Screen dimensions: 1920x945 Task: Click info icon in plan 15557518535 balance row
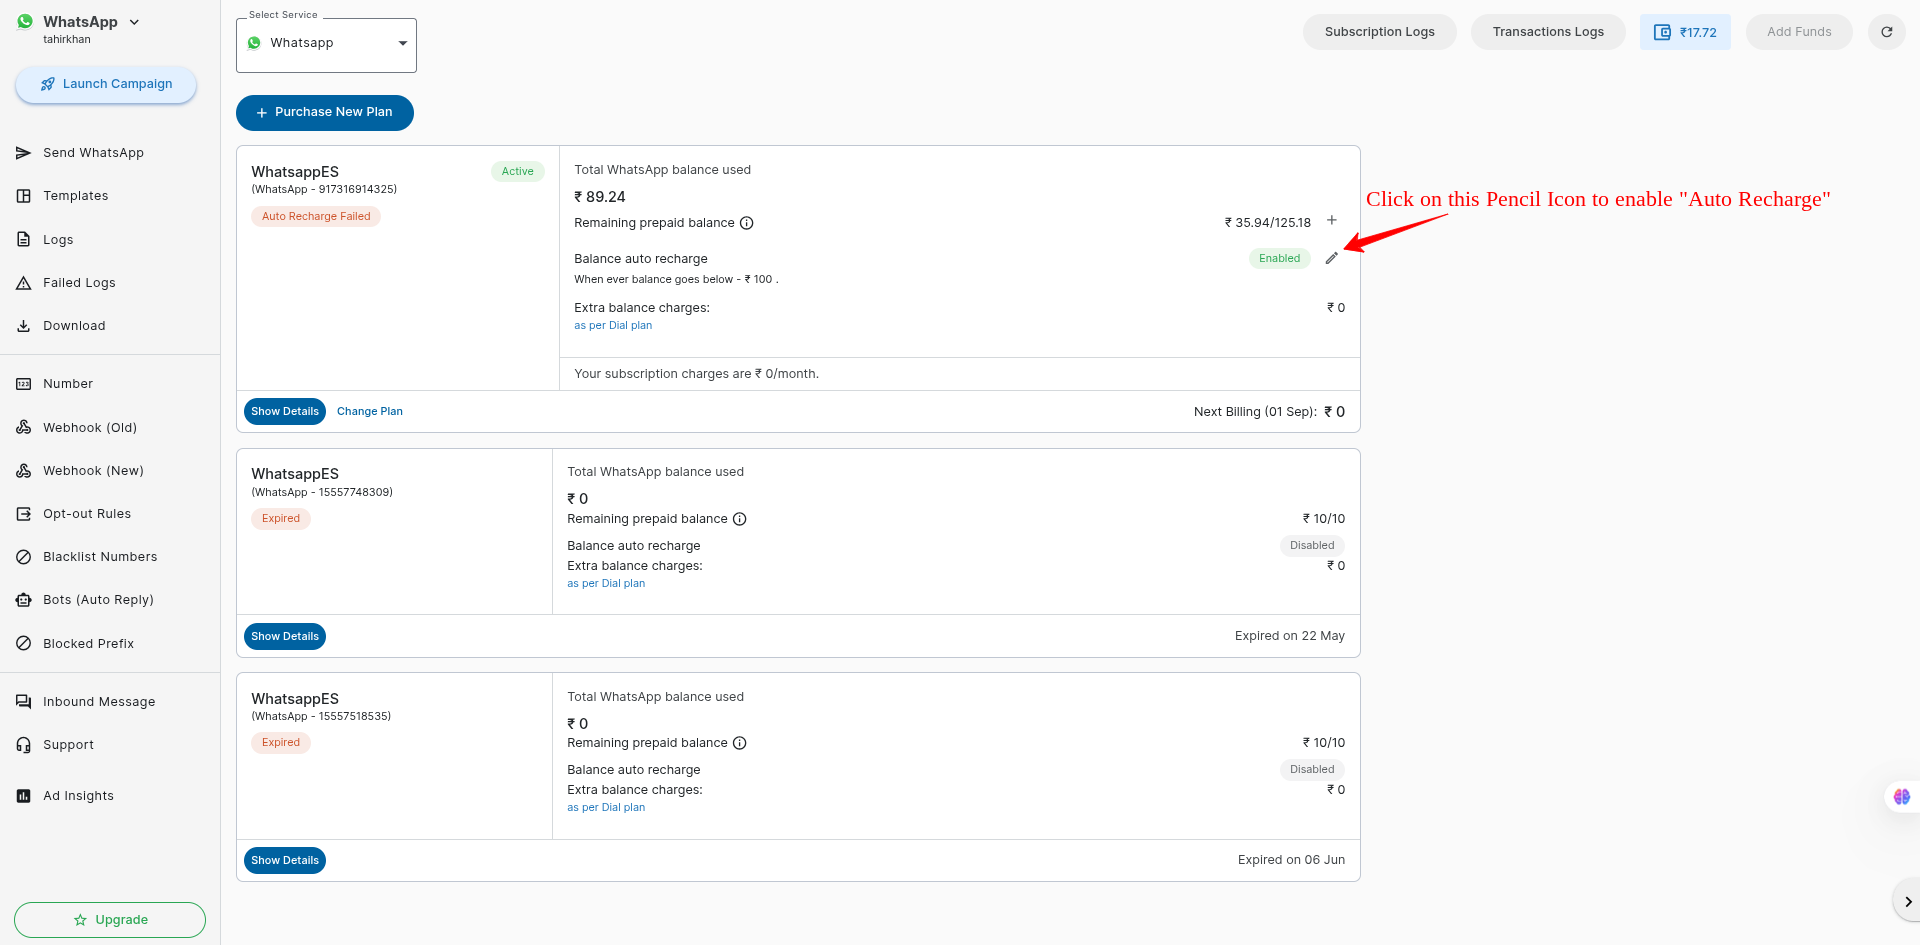pos(740,743)
